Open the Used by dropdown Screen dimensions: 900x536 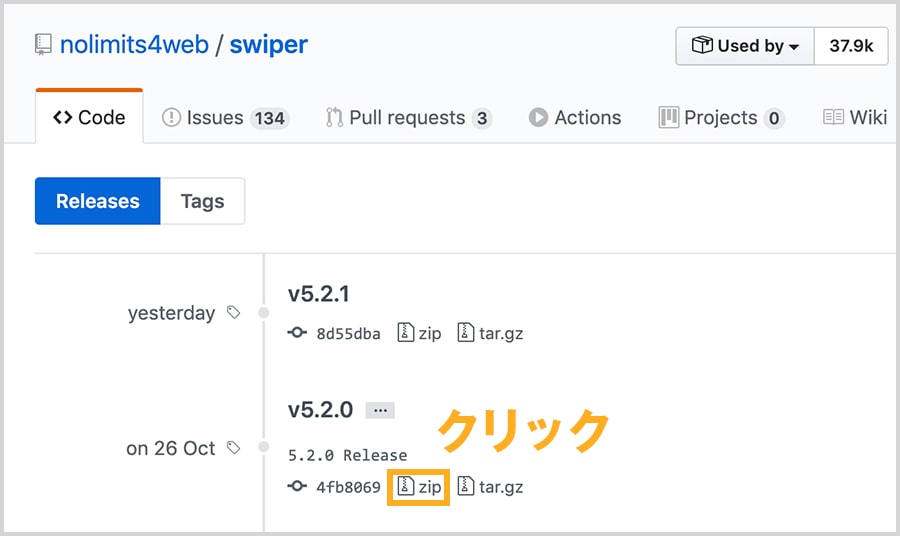[745, 46]
